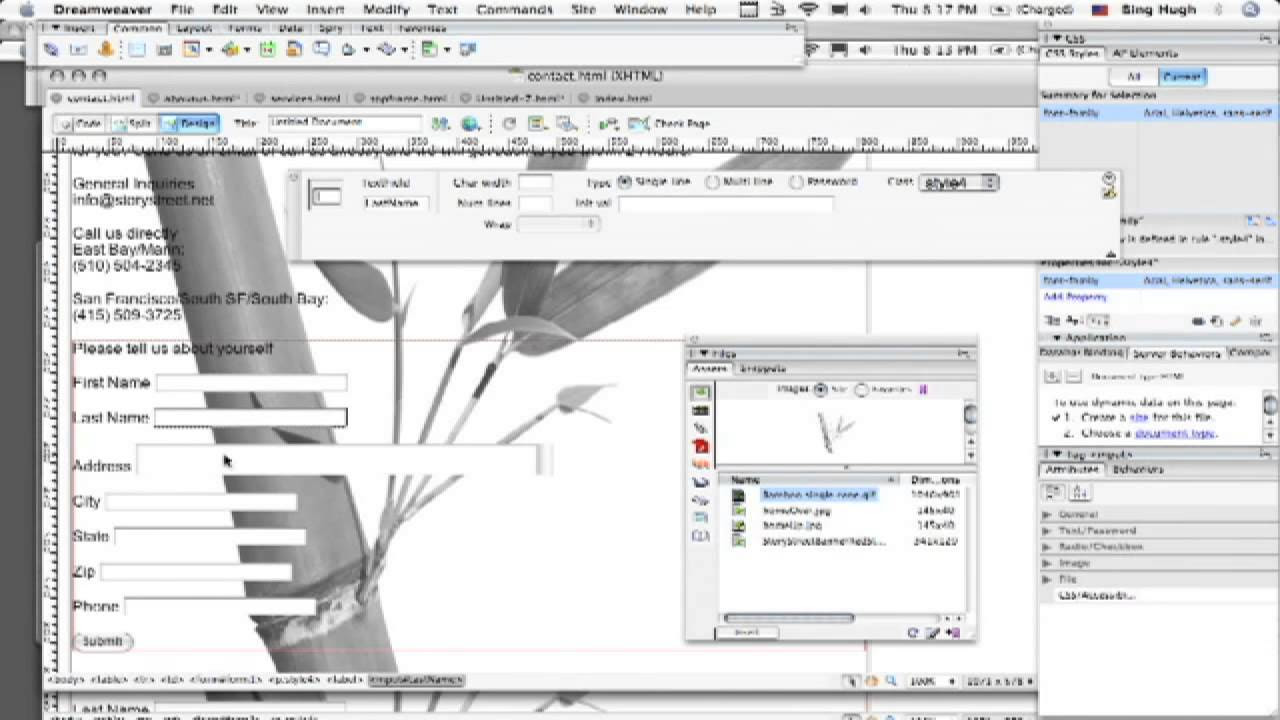1280x720 pixels.
Task: Switch to the Behaviors tab in Tag Inspector
Action: click(1138, 469)
